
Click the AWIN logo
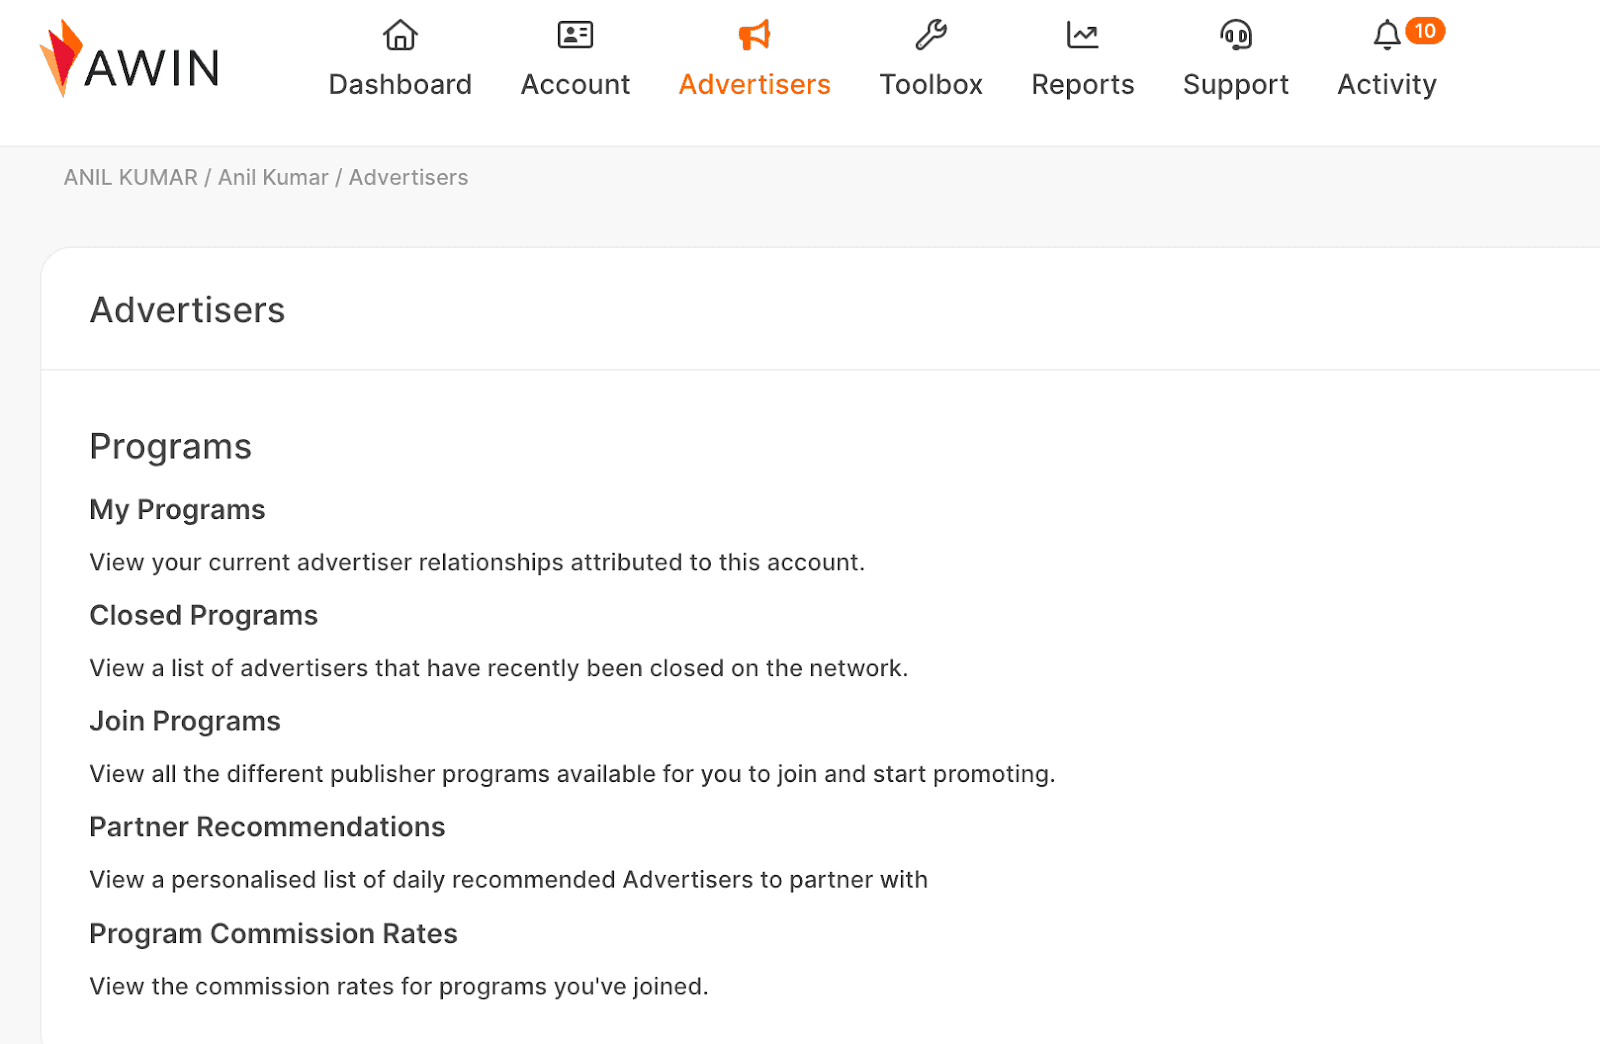point(129,59)
